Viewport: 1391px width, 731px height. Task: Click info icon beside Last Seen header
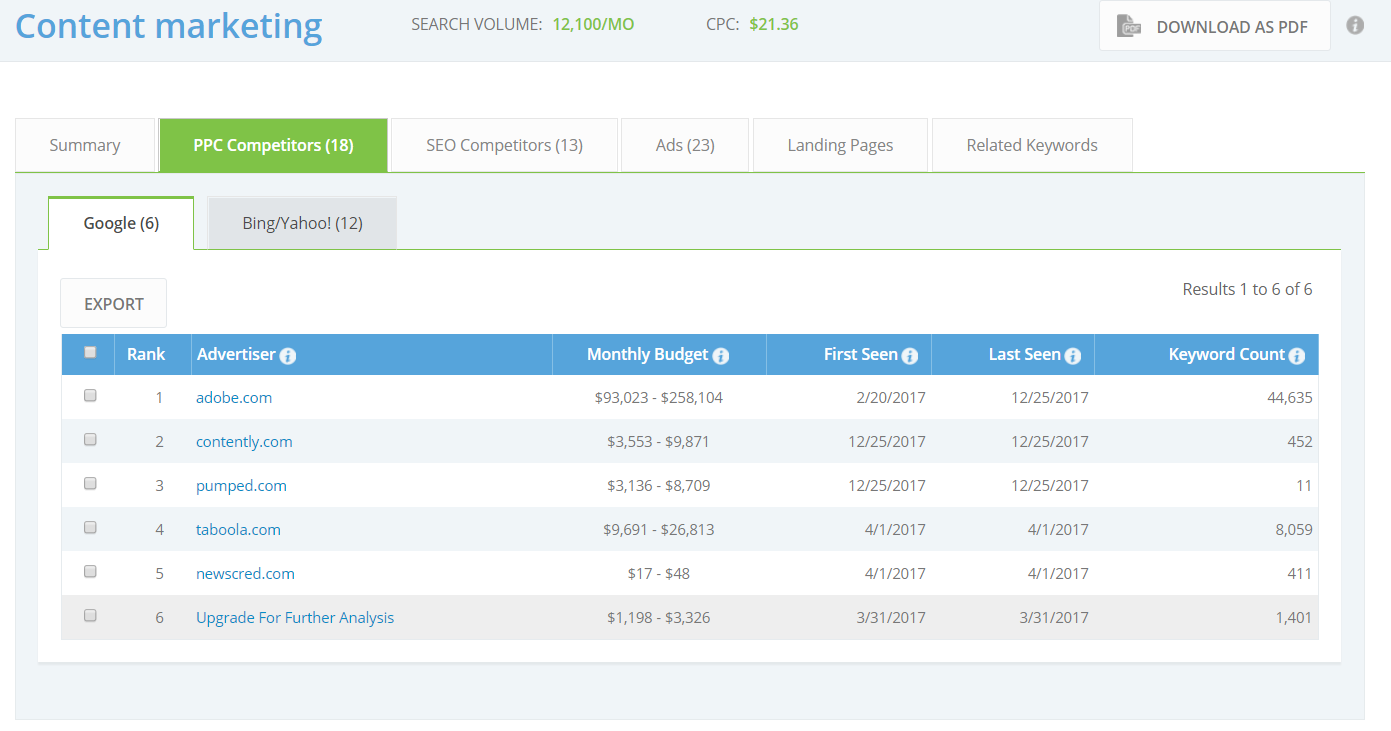pyautogui.click(x=1073, y=356)
